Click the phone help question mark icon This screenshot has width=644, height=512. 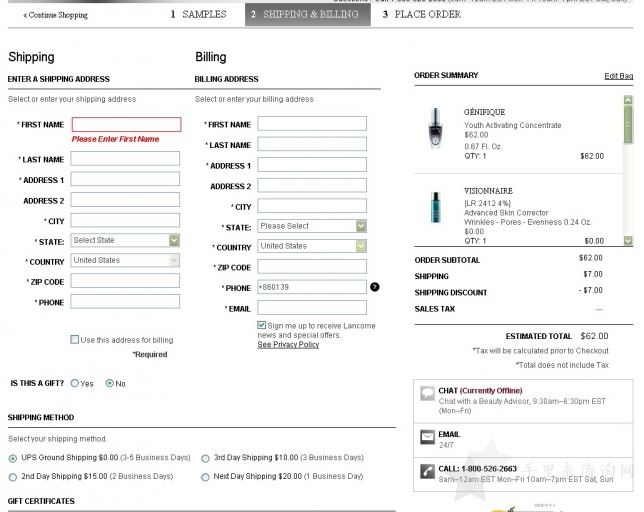point(374,287)
